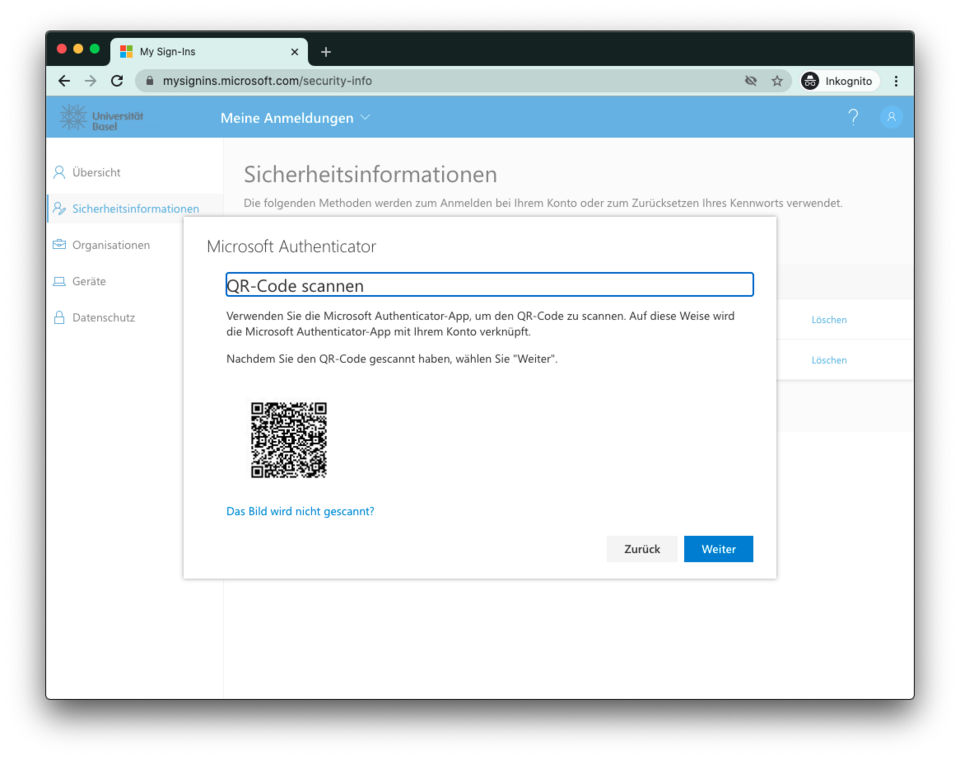This screenshot has width=960, height=760.
Task: Click the tracking protection eye icon
Action: [751, 81]
